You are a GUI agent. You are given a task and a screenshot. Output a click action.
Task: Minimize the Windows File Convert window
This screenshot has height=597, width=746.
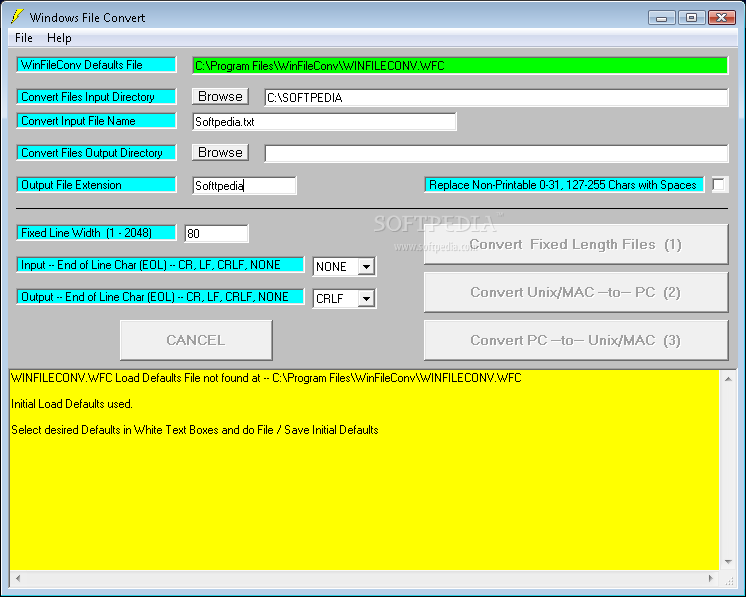pos(661,18)
